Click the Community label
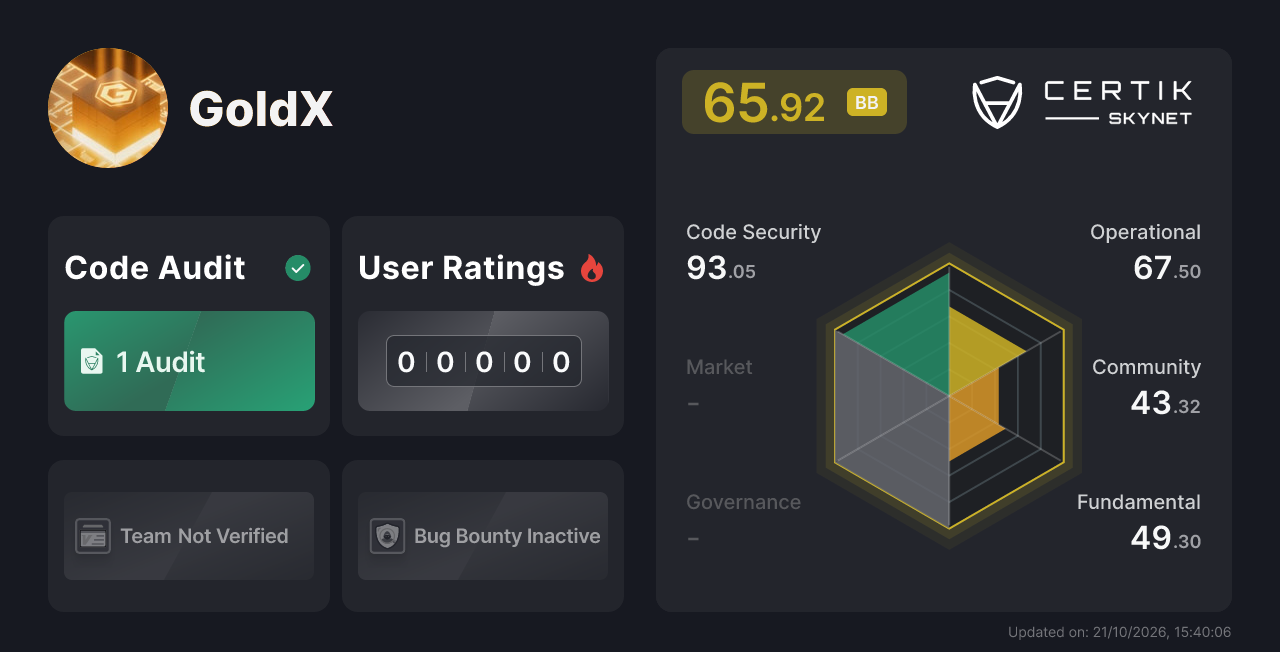The height and width of the screenshot is (652, 1280). (x=1146, y=367)
